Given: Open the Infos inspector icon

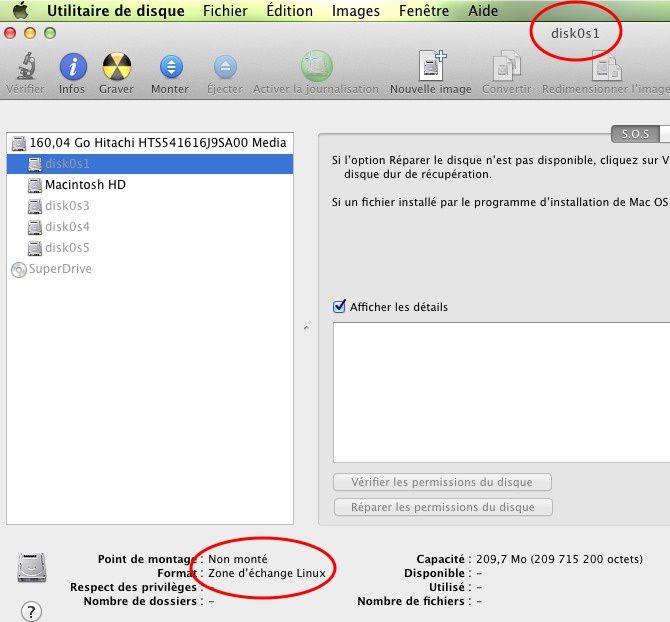Looking at the screenshot, I should tap(72, 68).
